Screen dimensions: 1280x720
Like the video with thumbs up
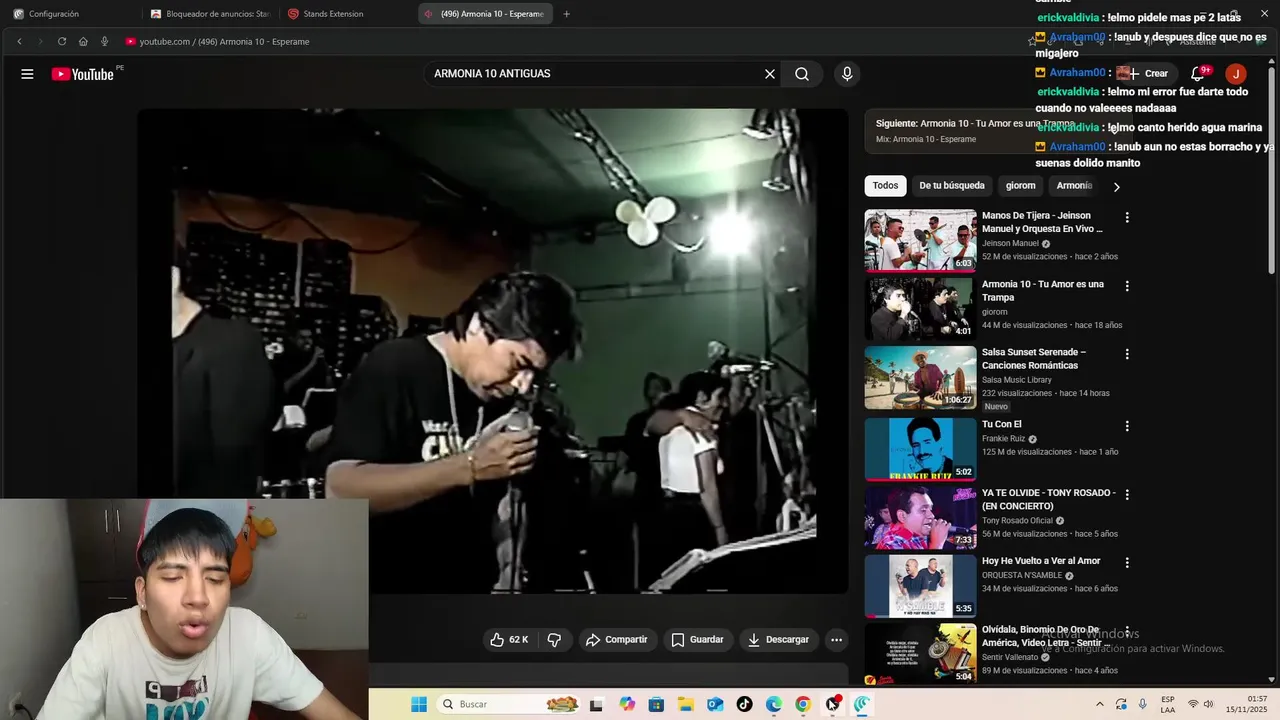point(509,640)
